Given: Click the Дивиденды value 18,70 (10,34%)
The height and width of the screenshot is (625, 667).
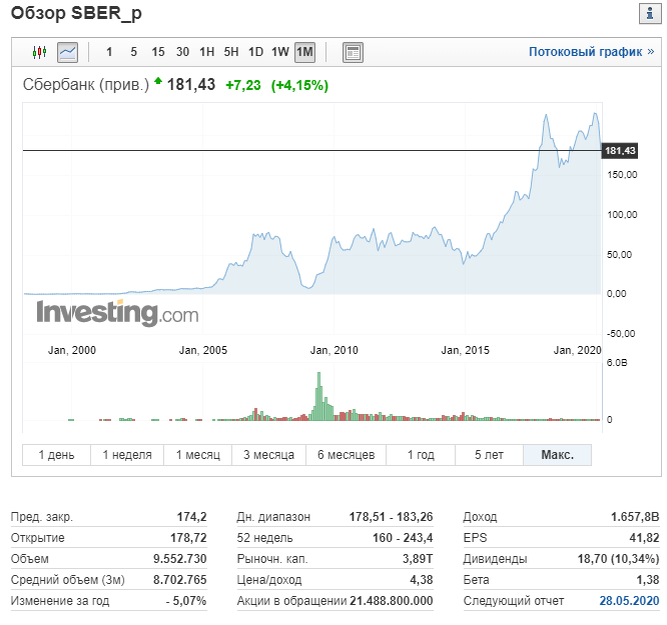Looking at the screenshot, I should 619,559.
